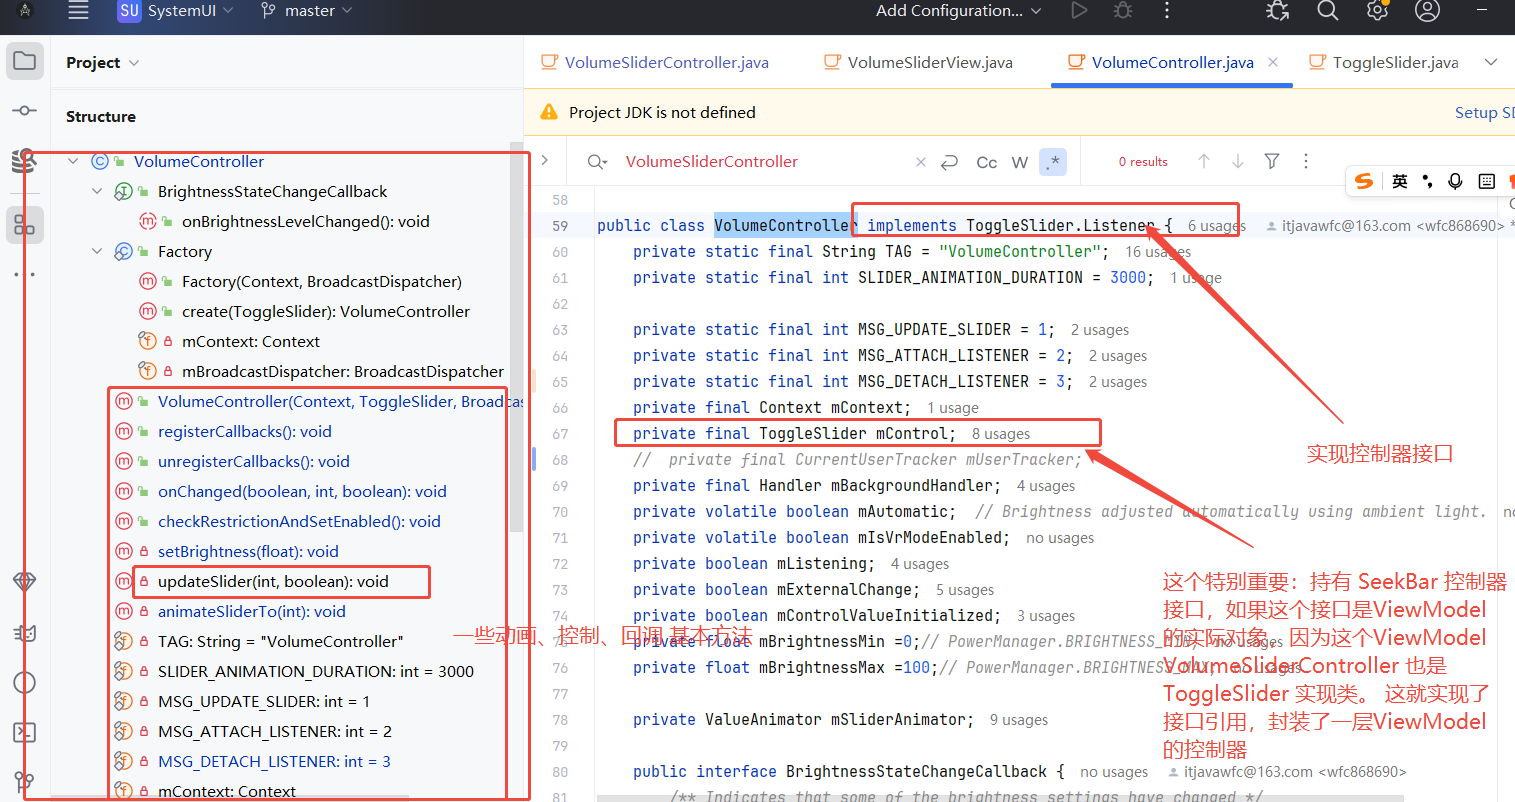
Task: Open Search Everywhere magnifier icon
Action: point(1327,11)
